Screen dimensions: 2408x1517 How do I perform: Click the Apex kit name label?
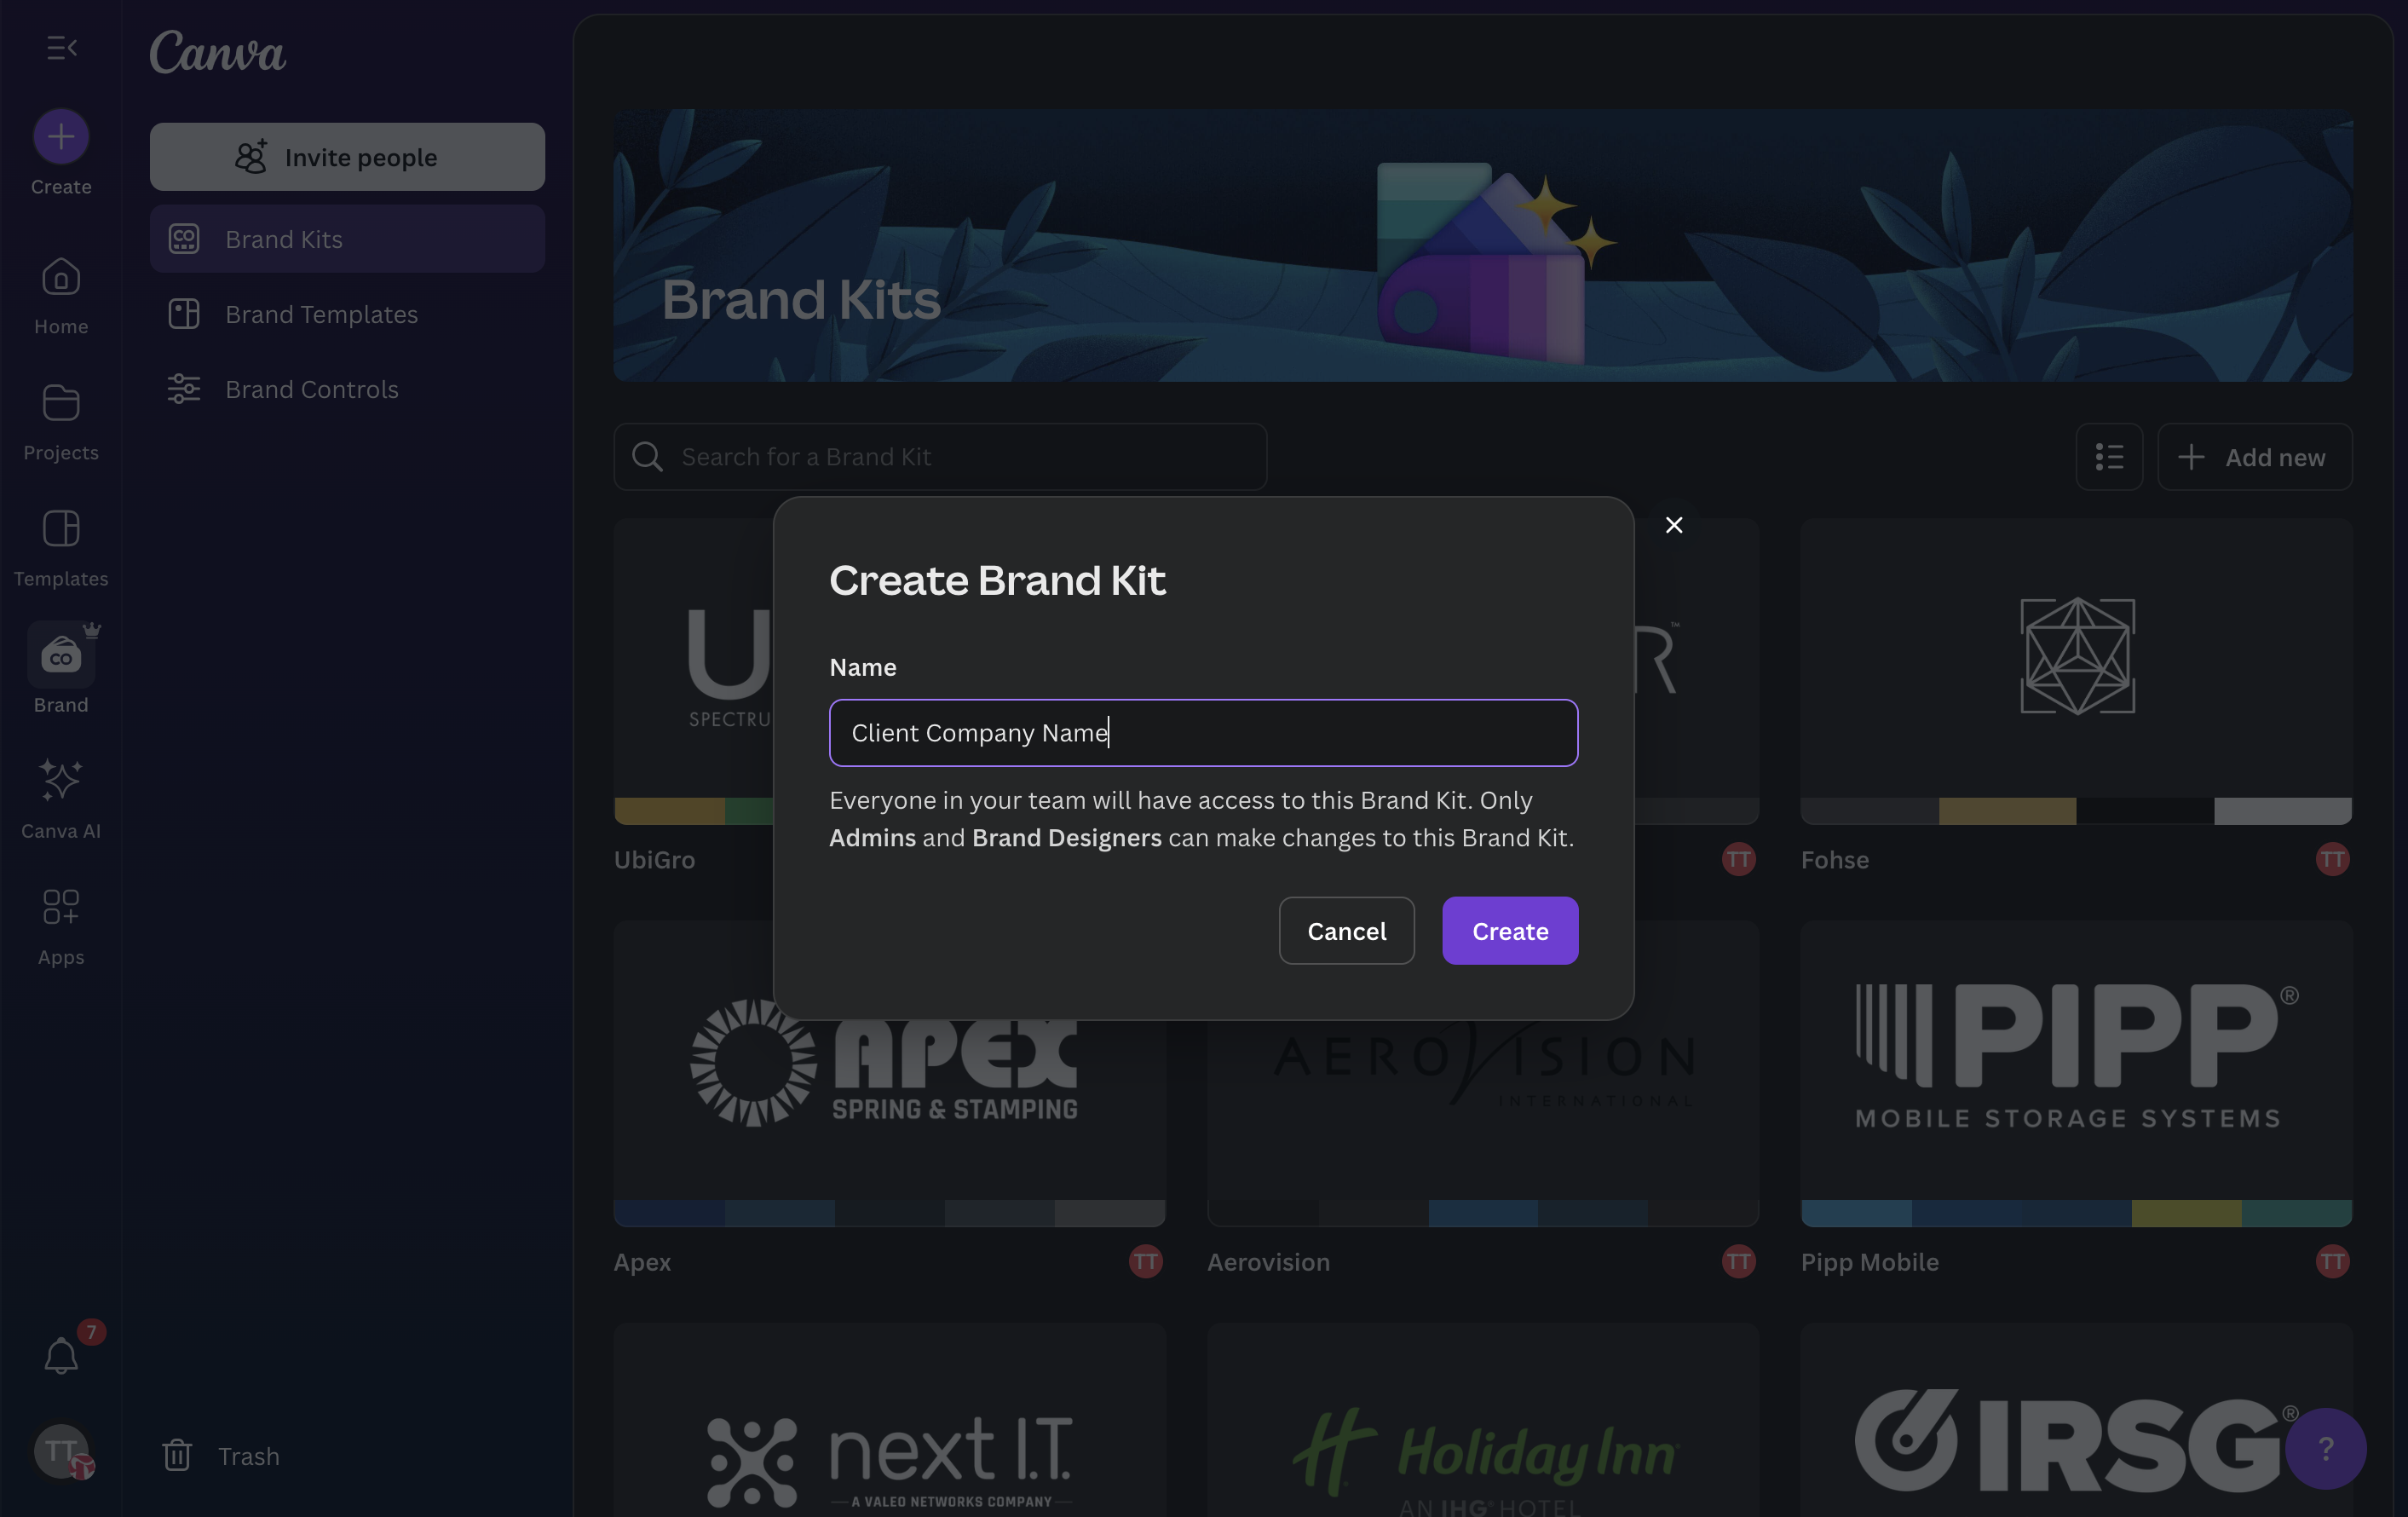(x=642, y=1262)
